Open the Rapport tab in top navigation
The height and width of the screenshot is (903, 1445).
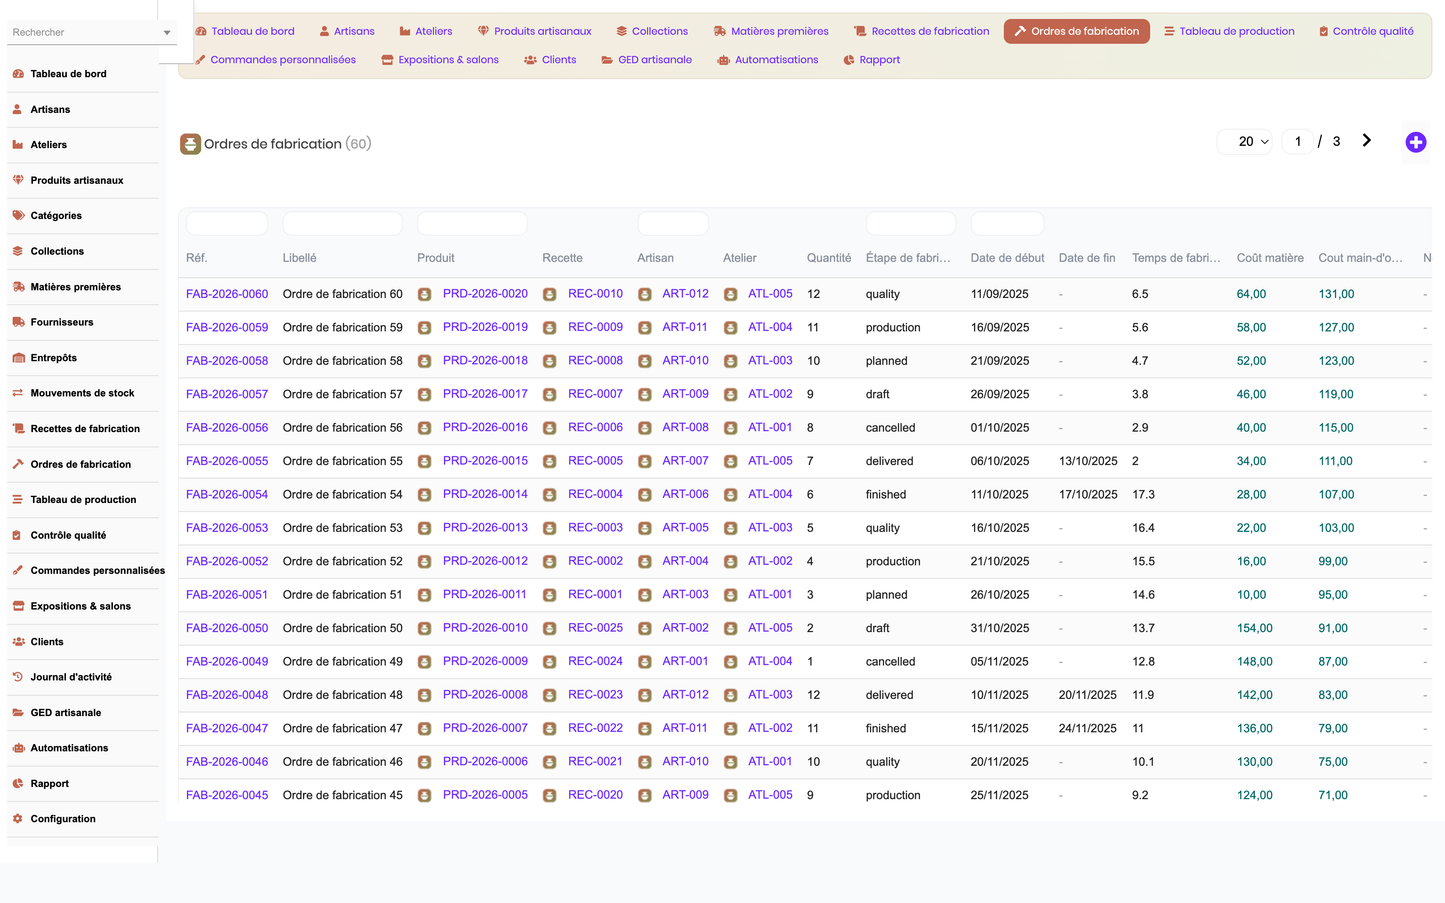[871, 60]
